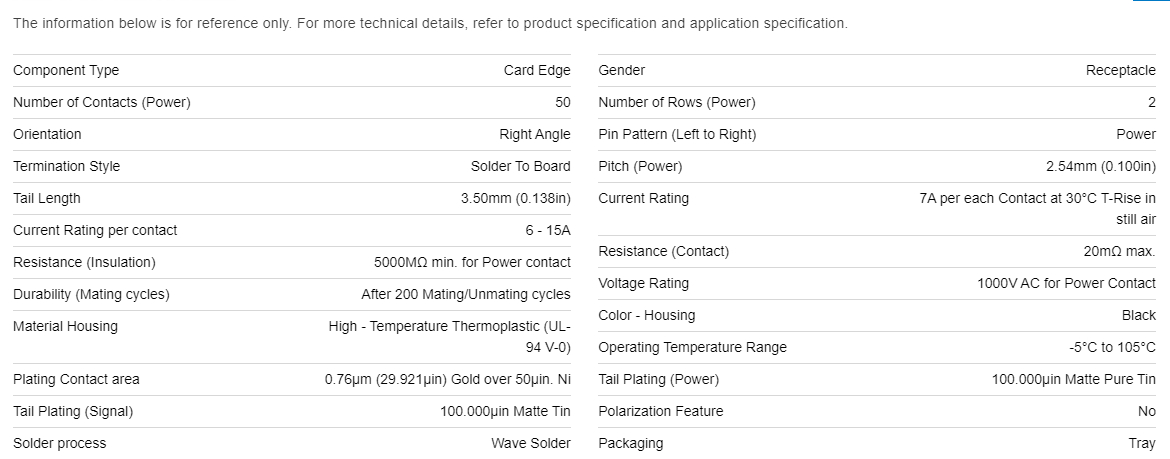Click the 'Resistance (Insulation)' label
Screen dimensions: 1170x459
click(x=84, y=262)
